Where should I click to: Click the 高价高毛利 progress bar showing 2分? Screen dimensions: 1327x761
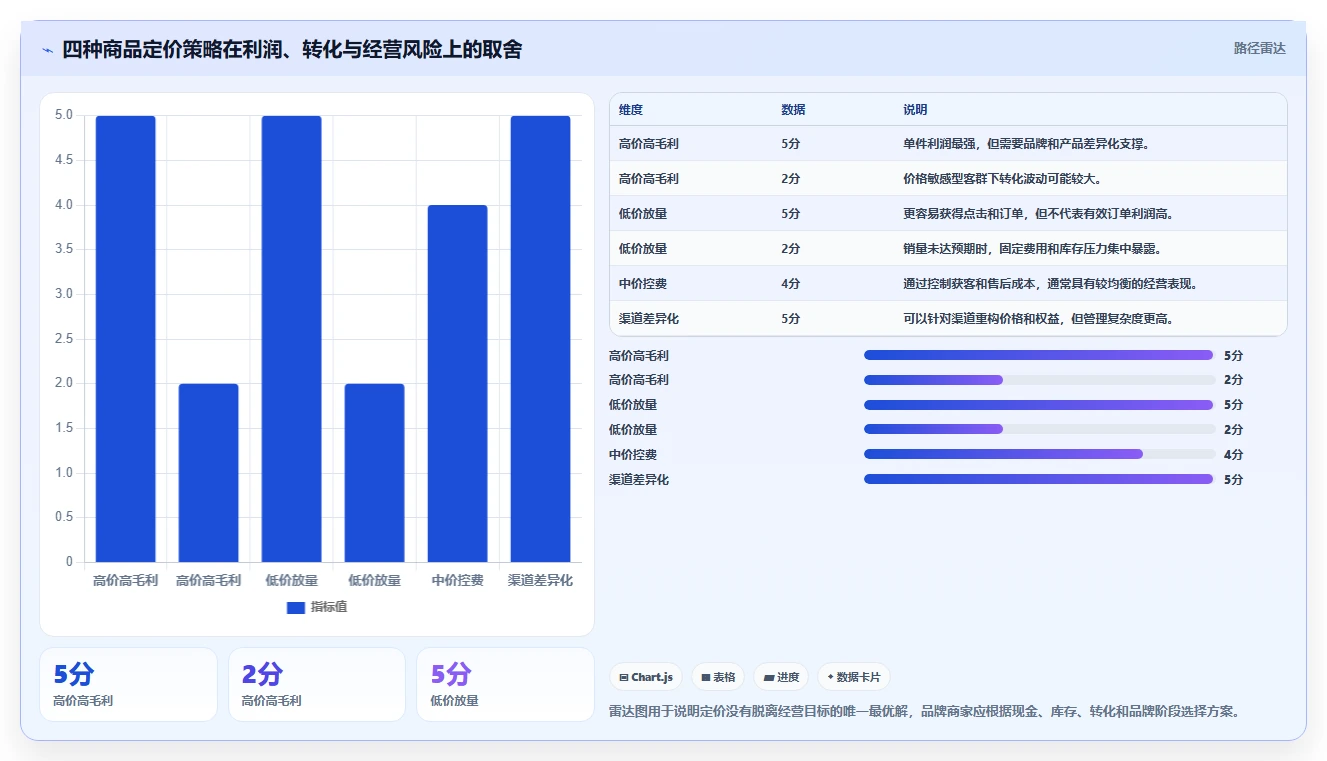coord(1039,380)
